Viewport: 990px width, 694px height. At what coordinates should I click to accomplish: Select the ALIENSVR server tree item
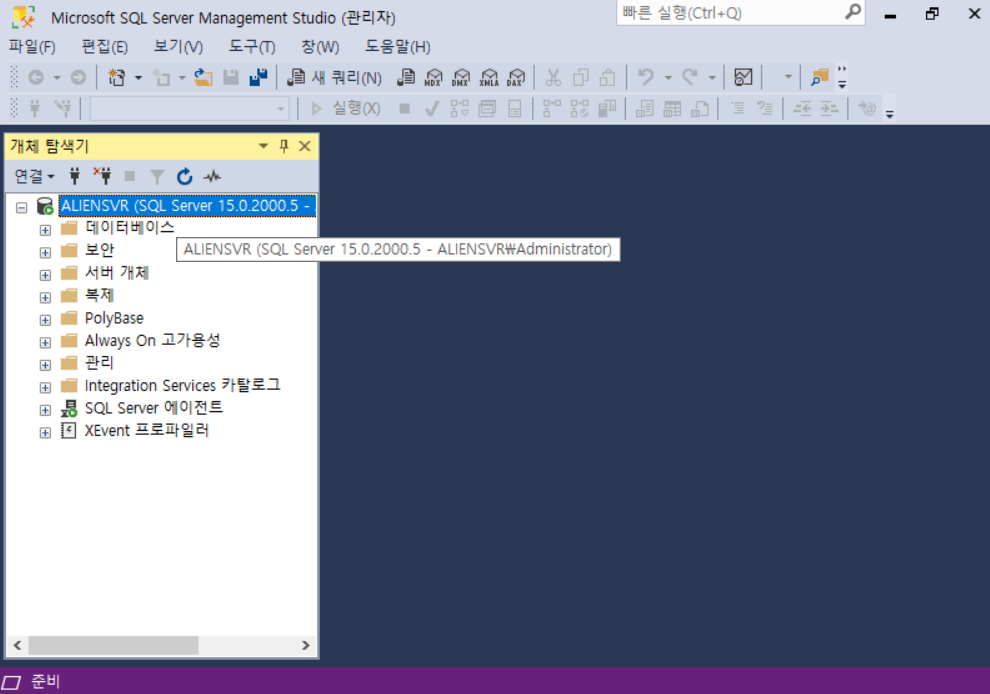(x=188, y=206)
